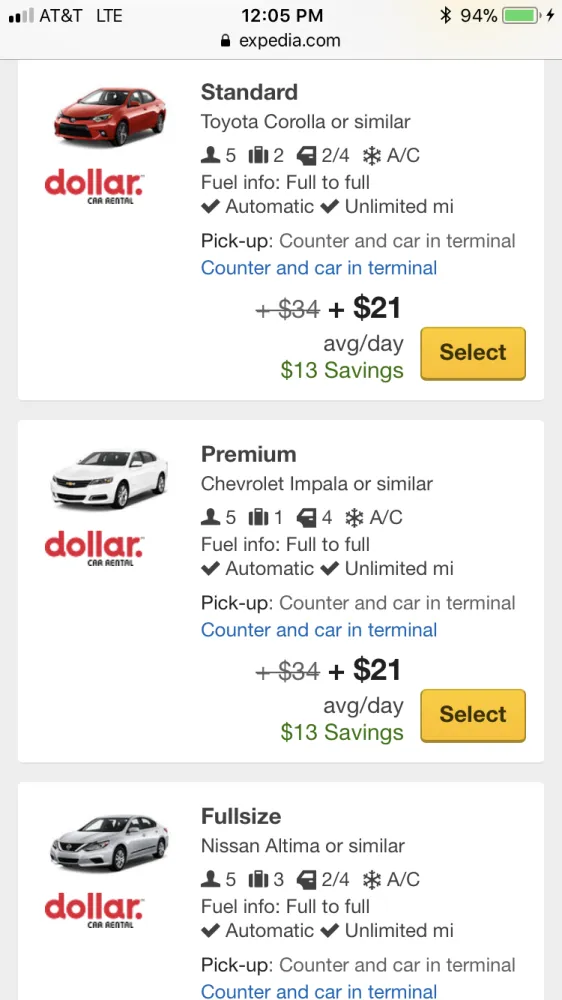The width and height of the screenshot is (562, 1000).
Task: Tap the lock icon beside expedia.com
Action: tap(225, 41)
